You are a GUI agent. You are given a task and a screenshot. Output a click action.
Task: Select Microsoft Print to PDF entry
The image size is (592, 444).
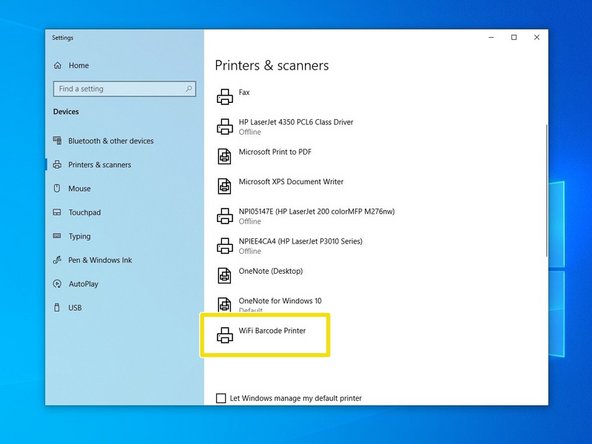click(x=275, y=152)
